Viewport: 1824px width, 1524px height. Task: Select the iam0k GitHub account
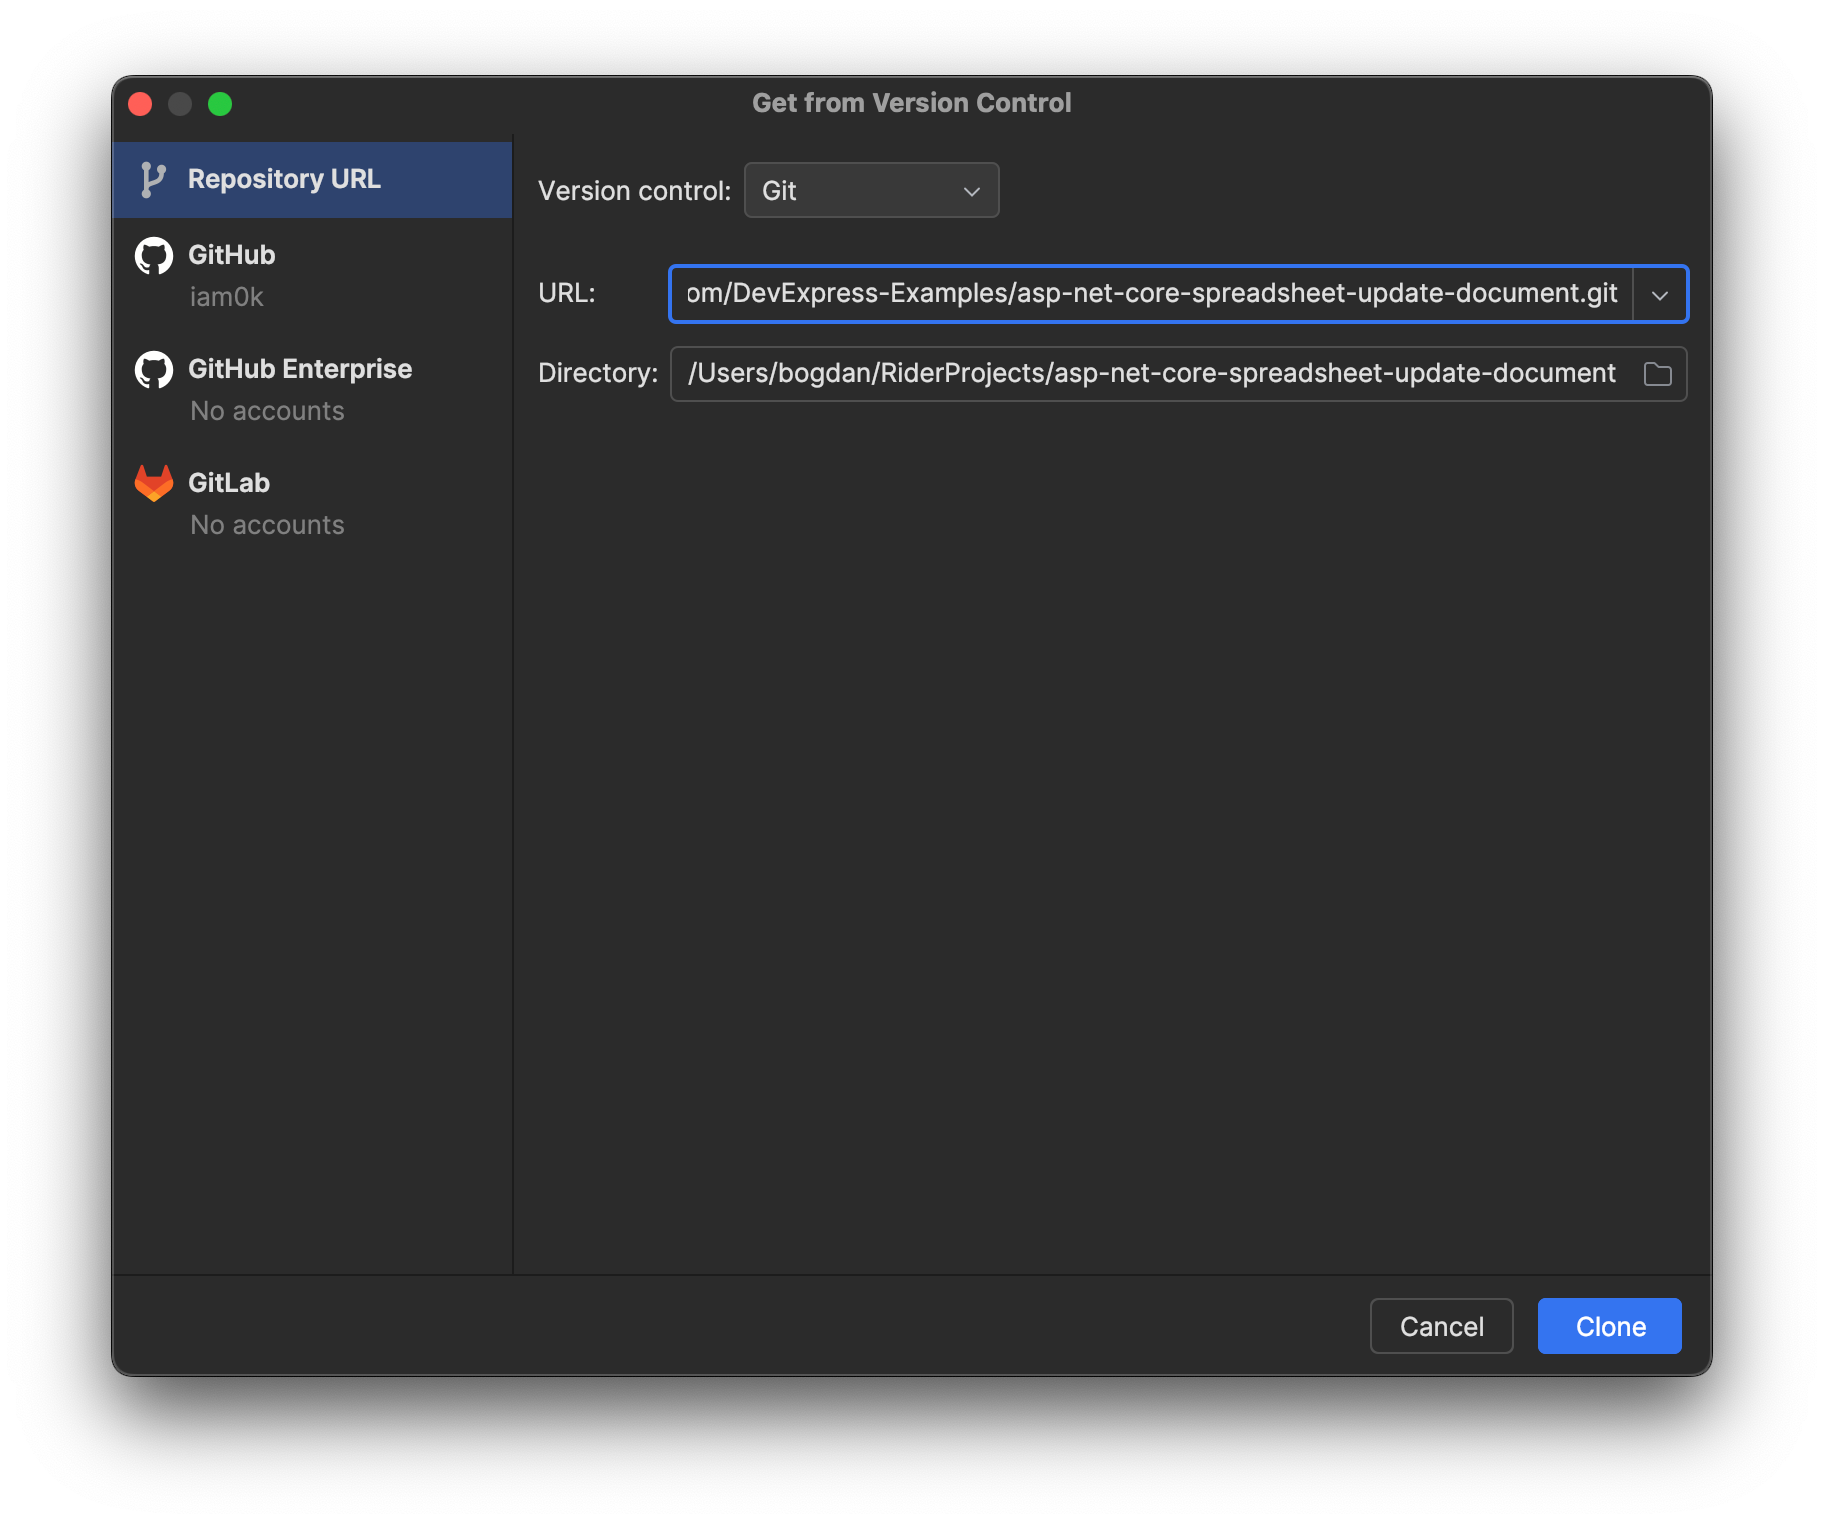227,297
